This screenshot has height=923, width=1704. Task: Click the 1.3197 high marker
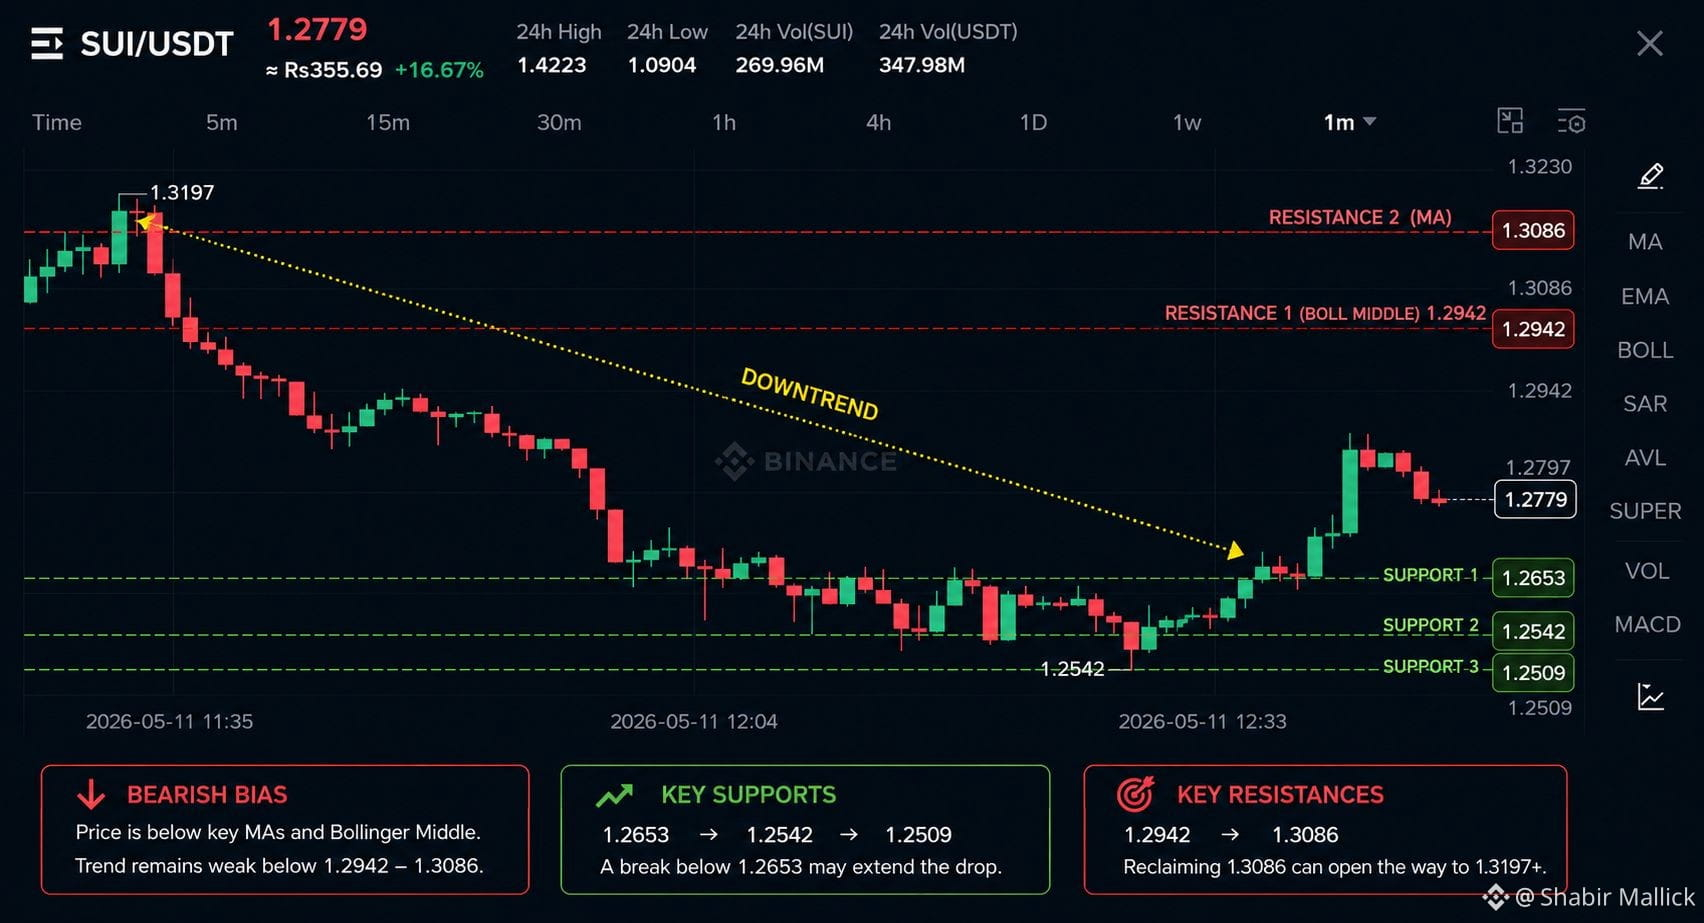[x=181, y=192]
